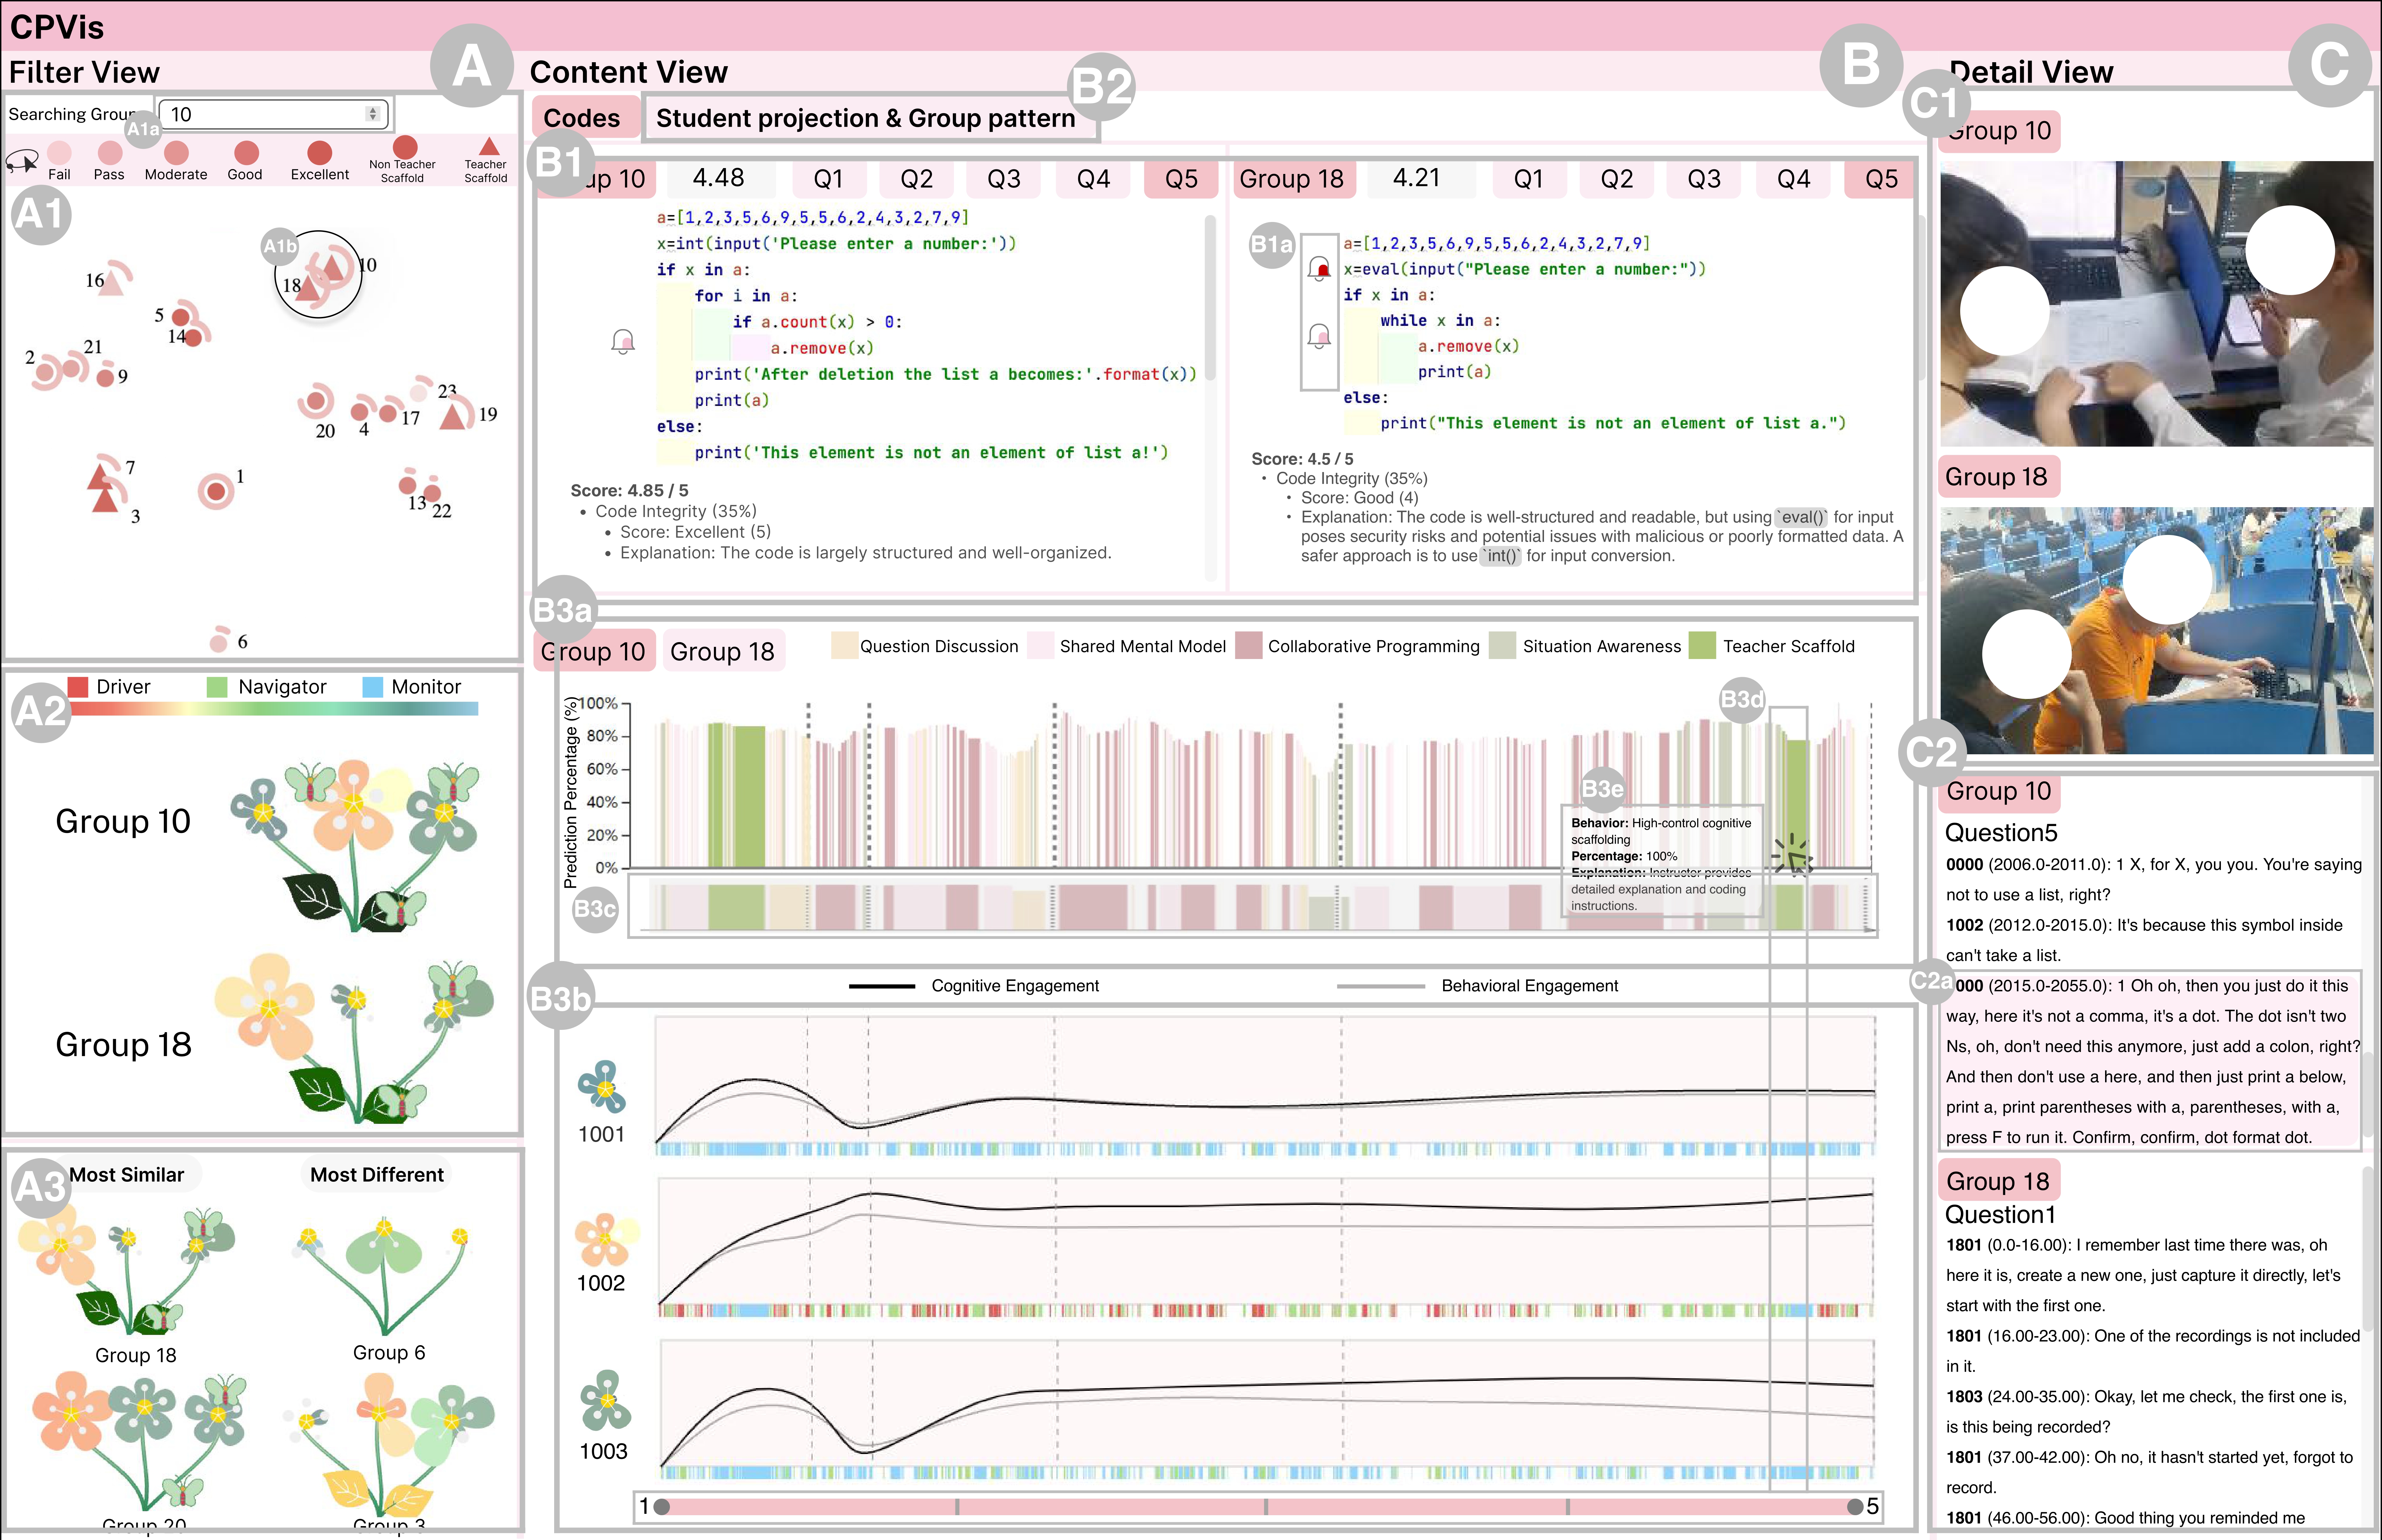Select Q5 tab for Group 10 code
This screenshot has width=2382, height=1540.
pyautogui.click(x=1181, y=179)
